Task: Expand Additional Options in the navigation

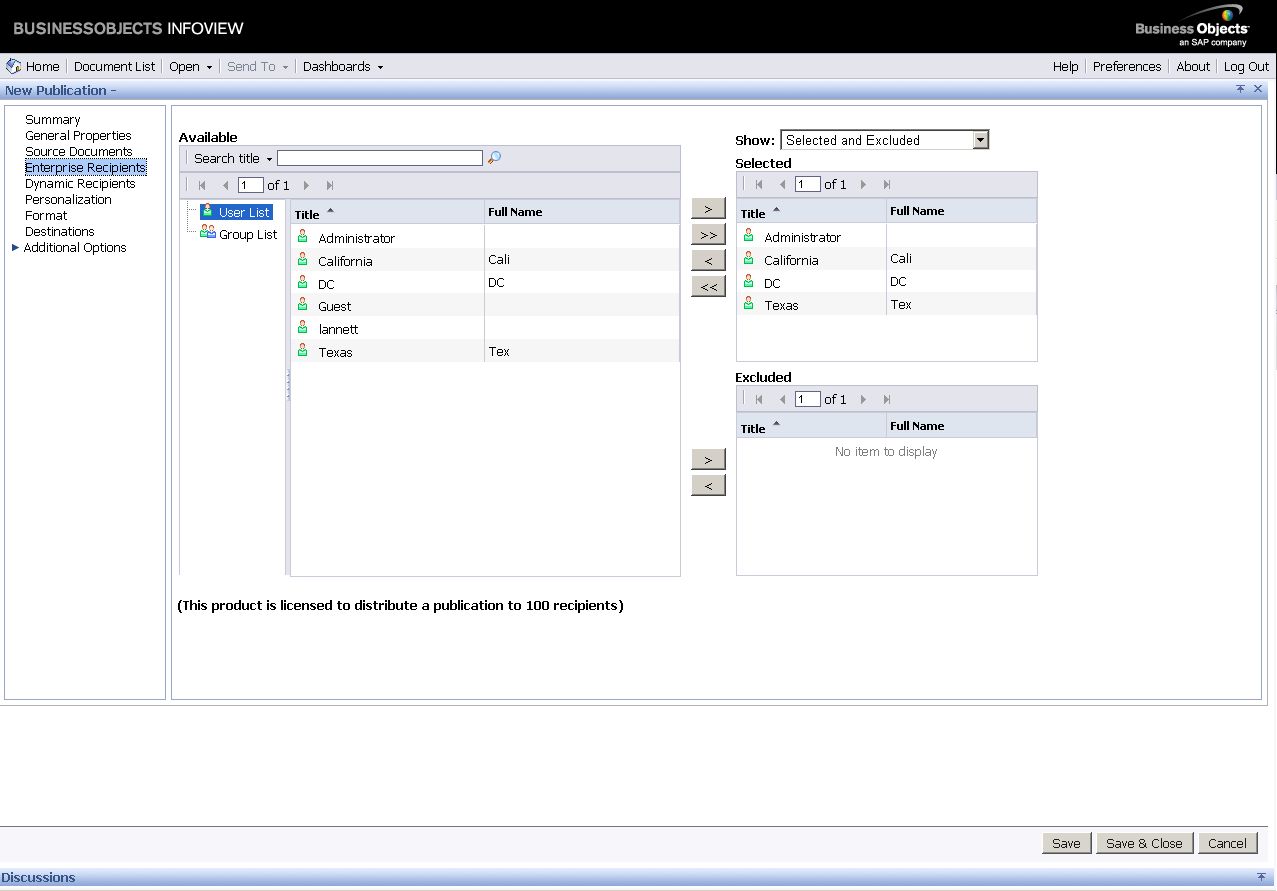Action: coord(15,247)
